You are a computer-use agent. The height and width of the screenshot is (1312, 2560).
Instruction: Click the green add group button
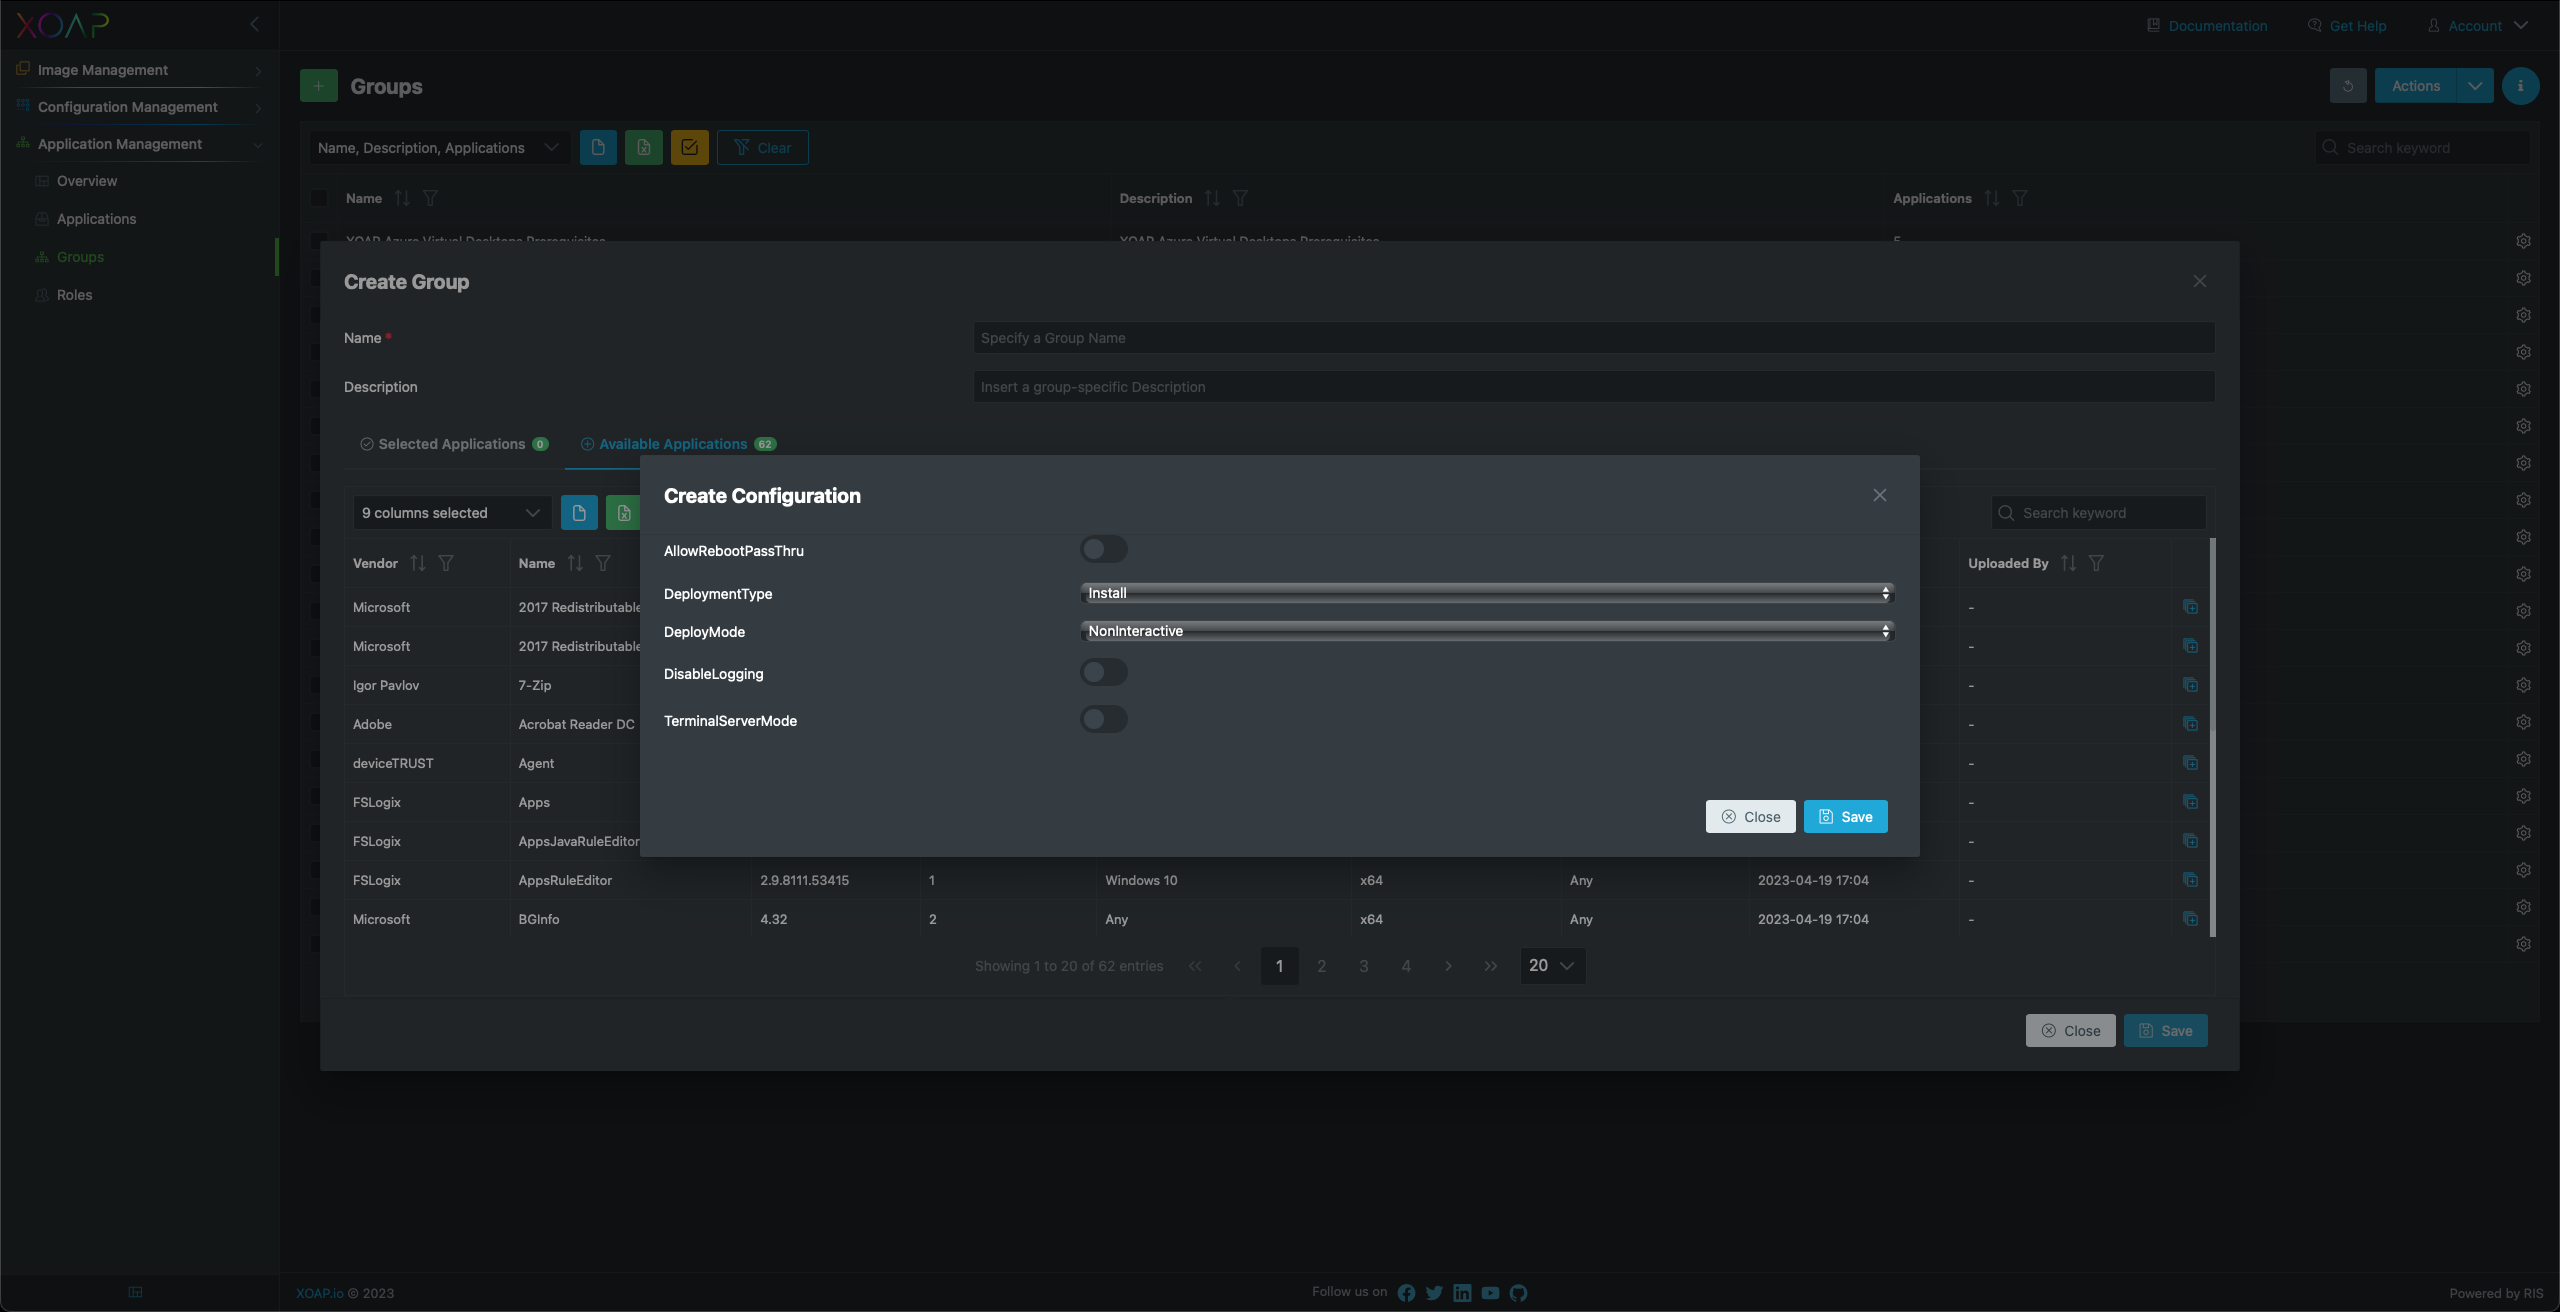click(x=318, y=86)
